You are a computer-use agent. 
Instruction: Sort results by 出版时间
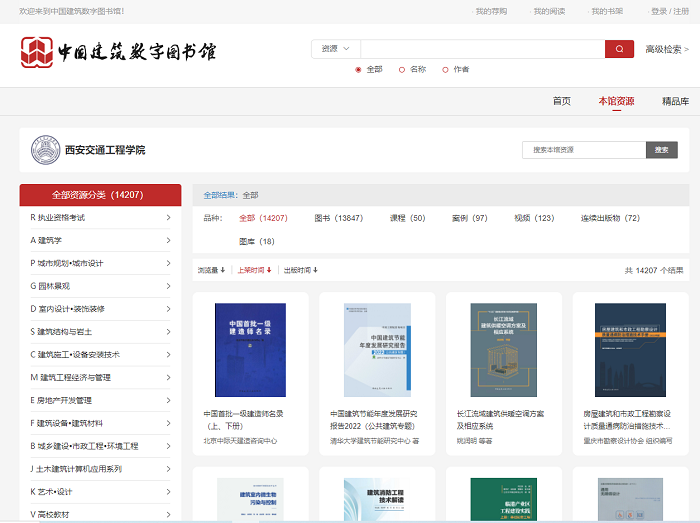pos(301,270)
